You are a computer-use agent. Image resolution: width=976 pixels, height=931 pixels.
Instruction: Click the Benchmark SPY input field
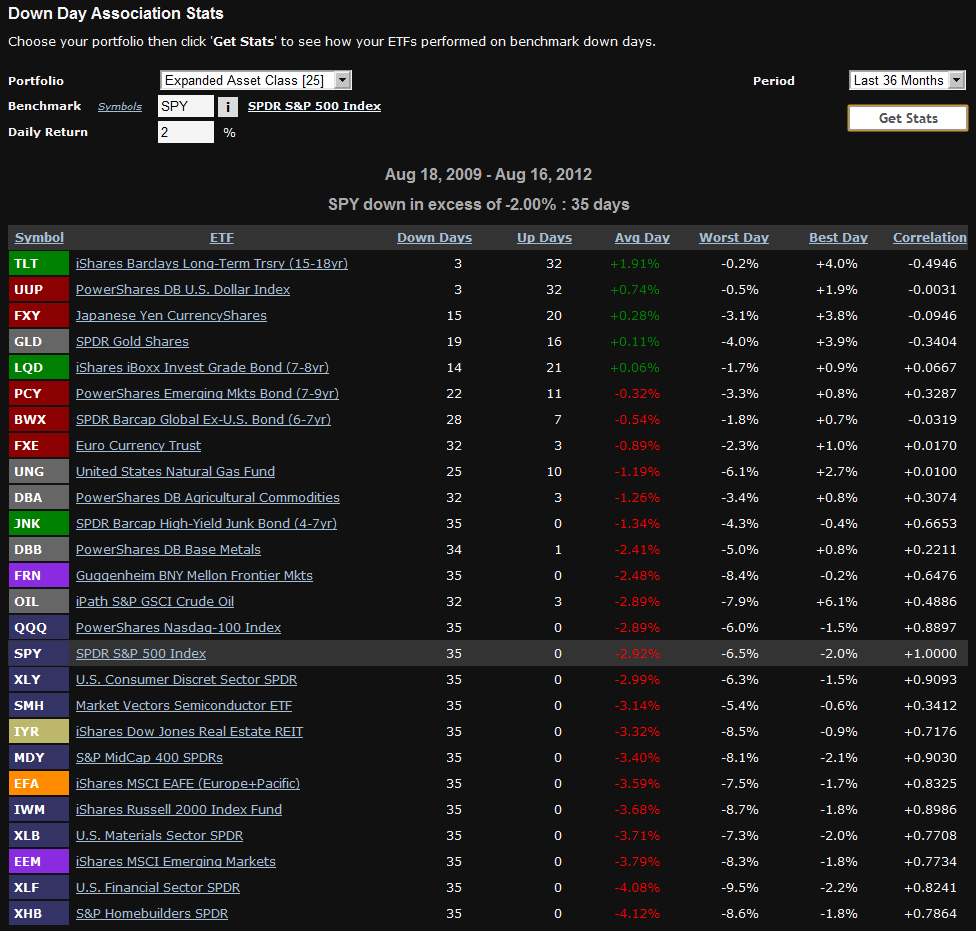(x=185, y=106)
